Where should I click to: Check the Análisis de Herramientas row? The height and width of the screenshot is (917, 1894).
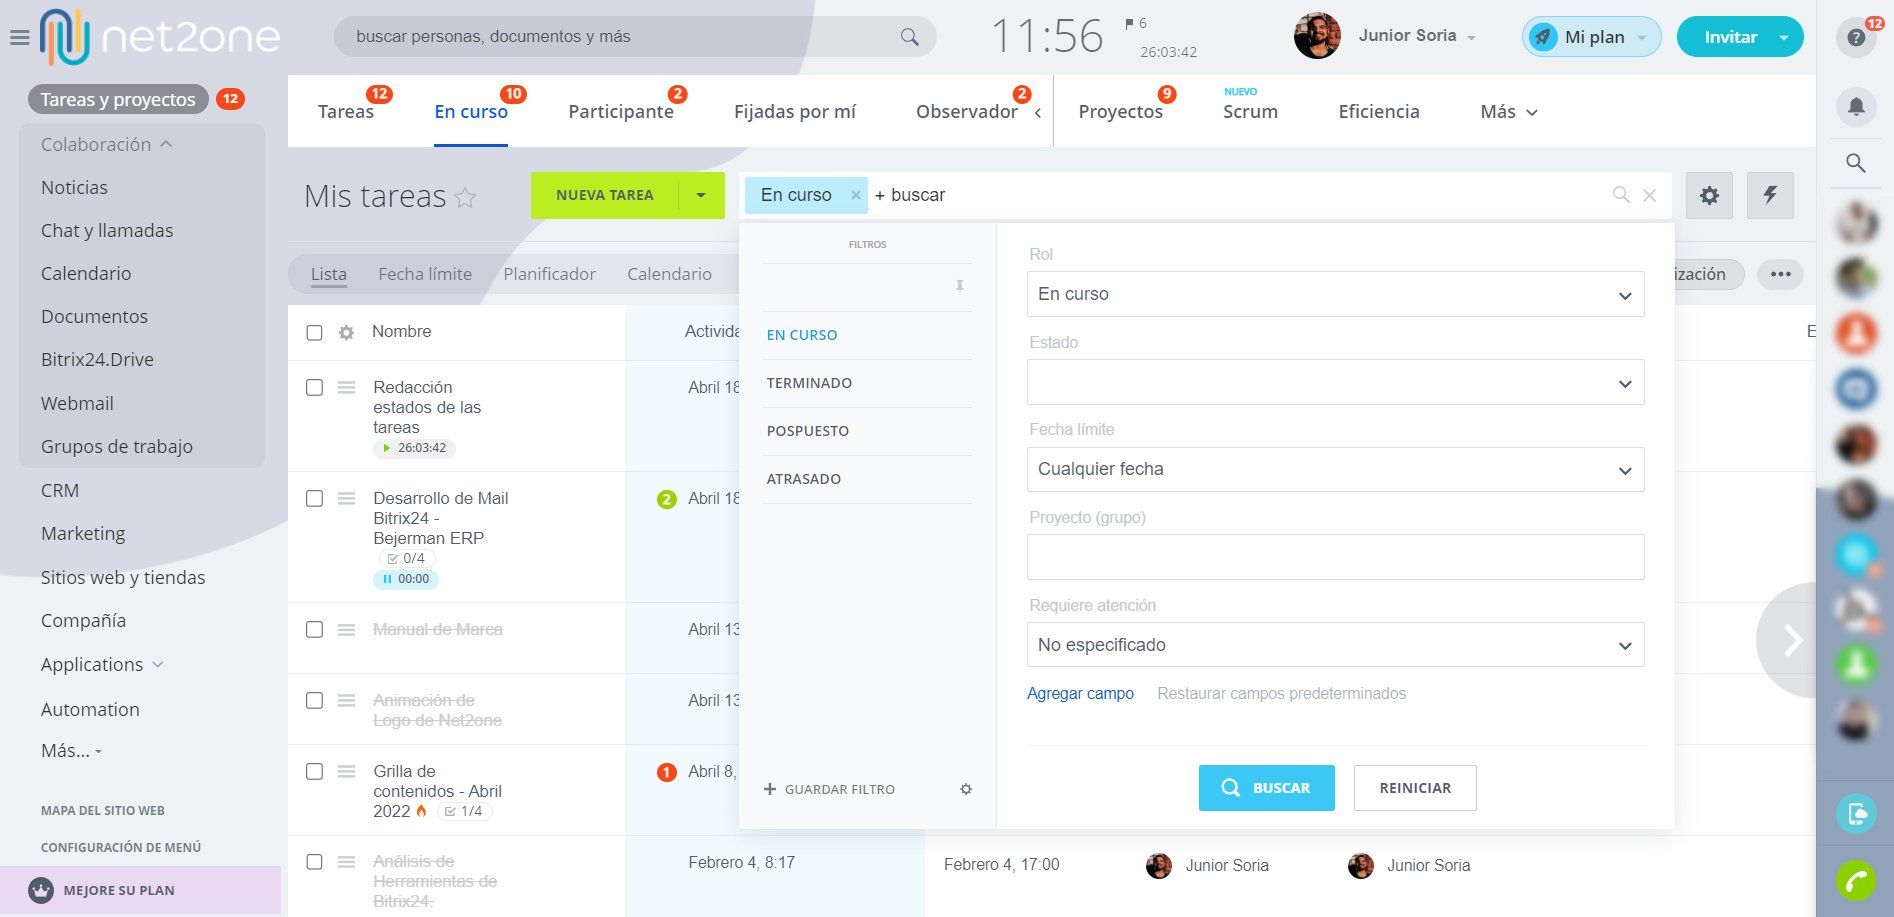pyautogui.click(x=314, y=861)
